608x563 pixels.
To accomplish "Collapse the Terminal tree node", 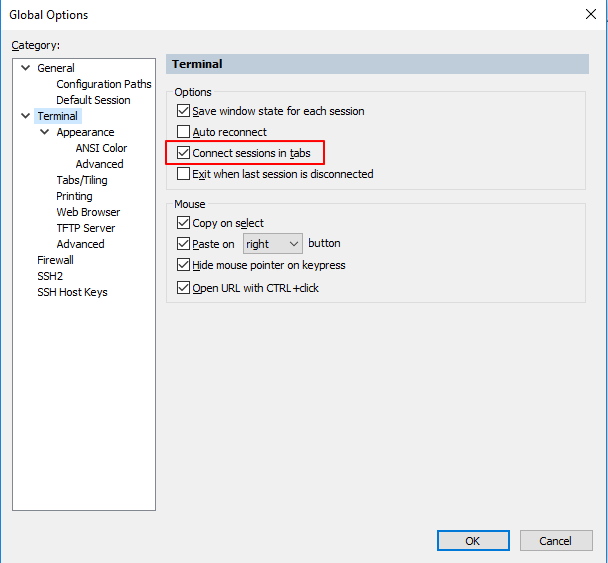I will (x=25, y=116).
